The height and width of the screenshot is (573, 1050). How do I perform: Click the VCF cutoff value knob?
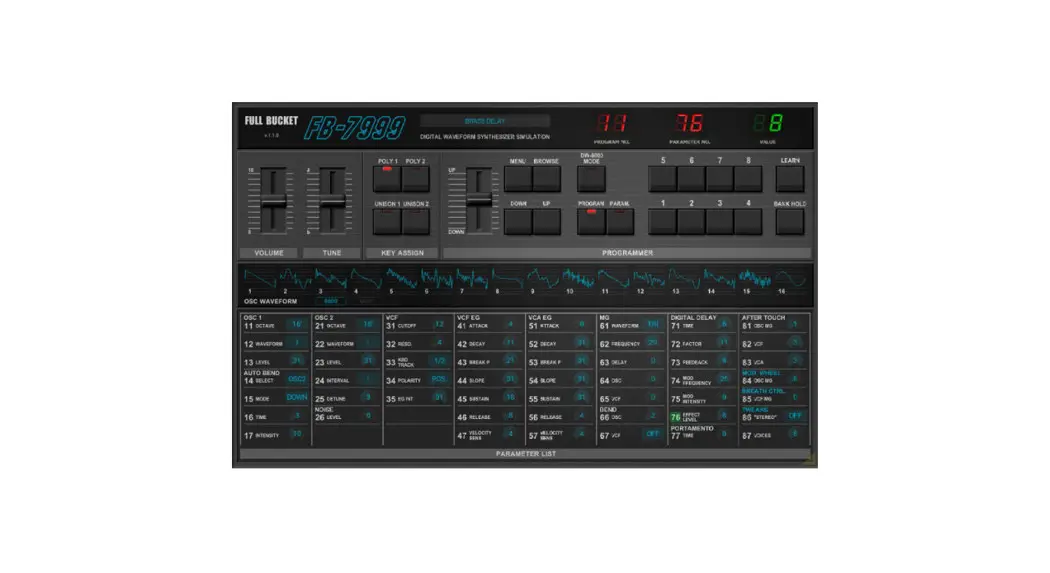438,325
